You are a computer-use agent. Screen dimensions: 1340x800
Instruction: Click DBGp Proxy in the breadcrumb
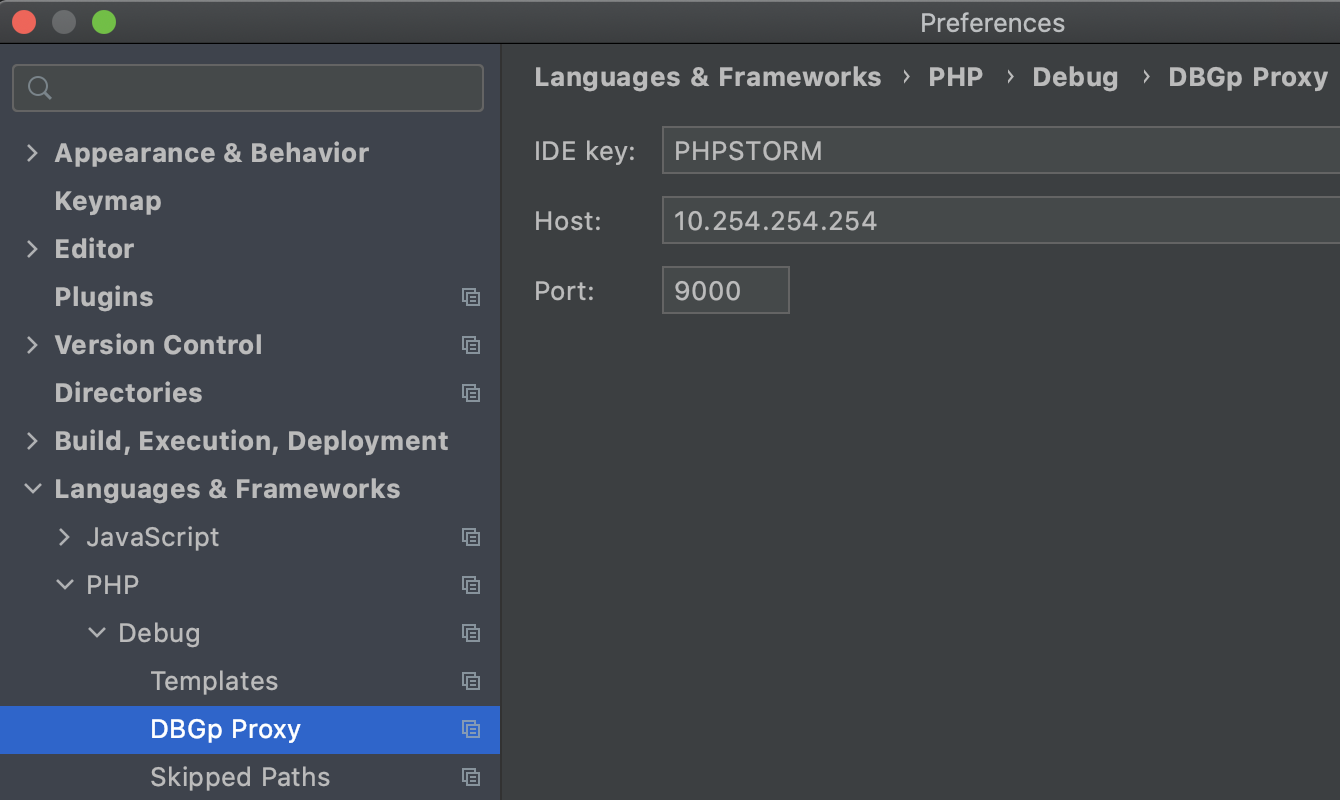pos(1248,77)
